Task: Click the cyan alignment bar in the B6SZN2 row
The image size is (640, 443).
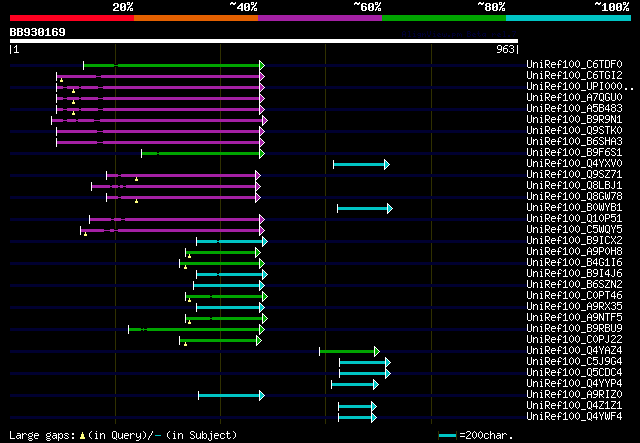Action: coord(229,285)
